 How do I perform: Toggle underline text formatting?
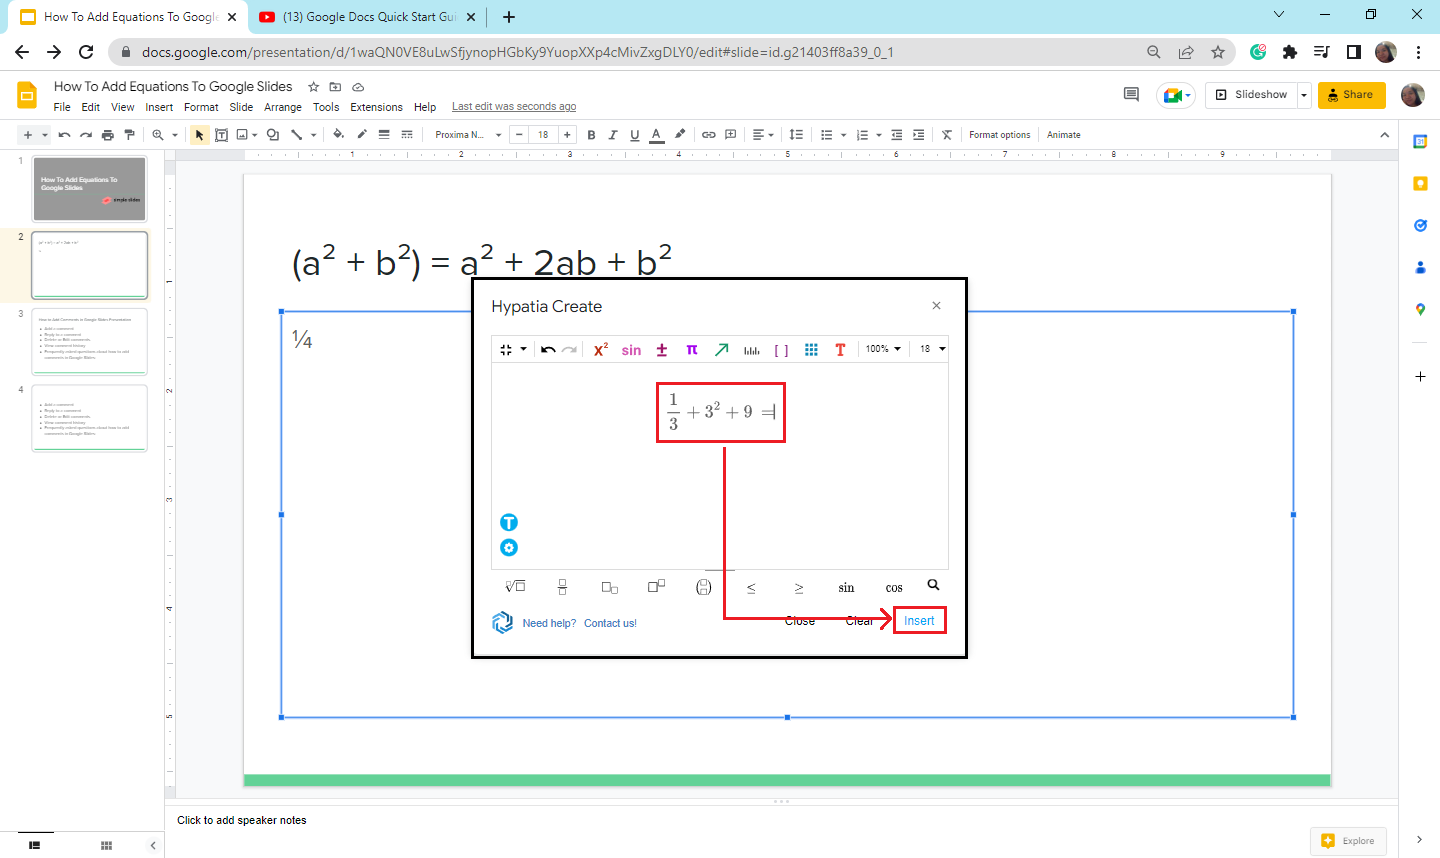634,135
